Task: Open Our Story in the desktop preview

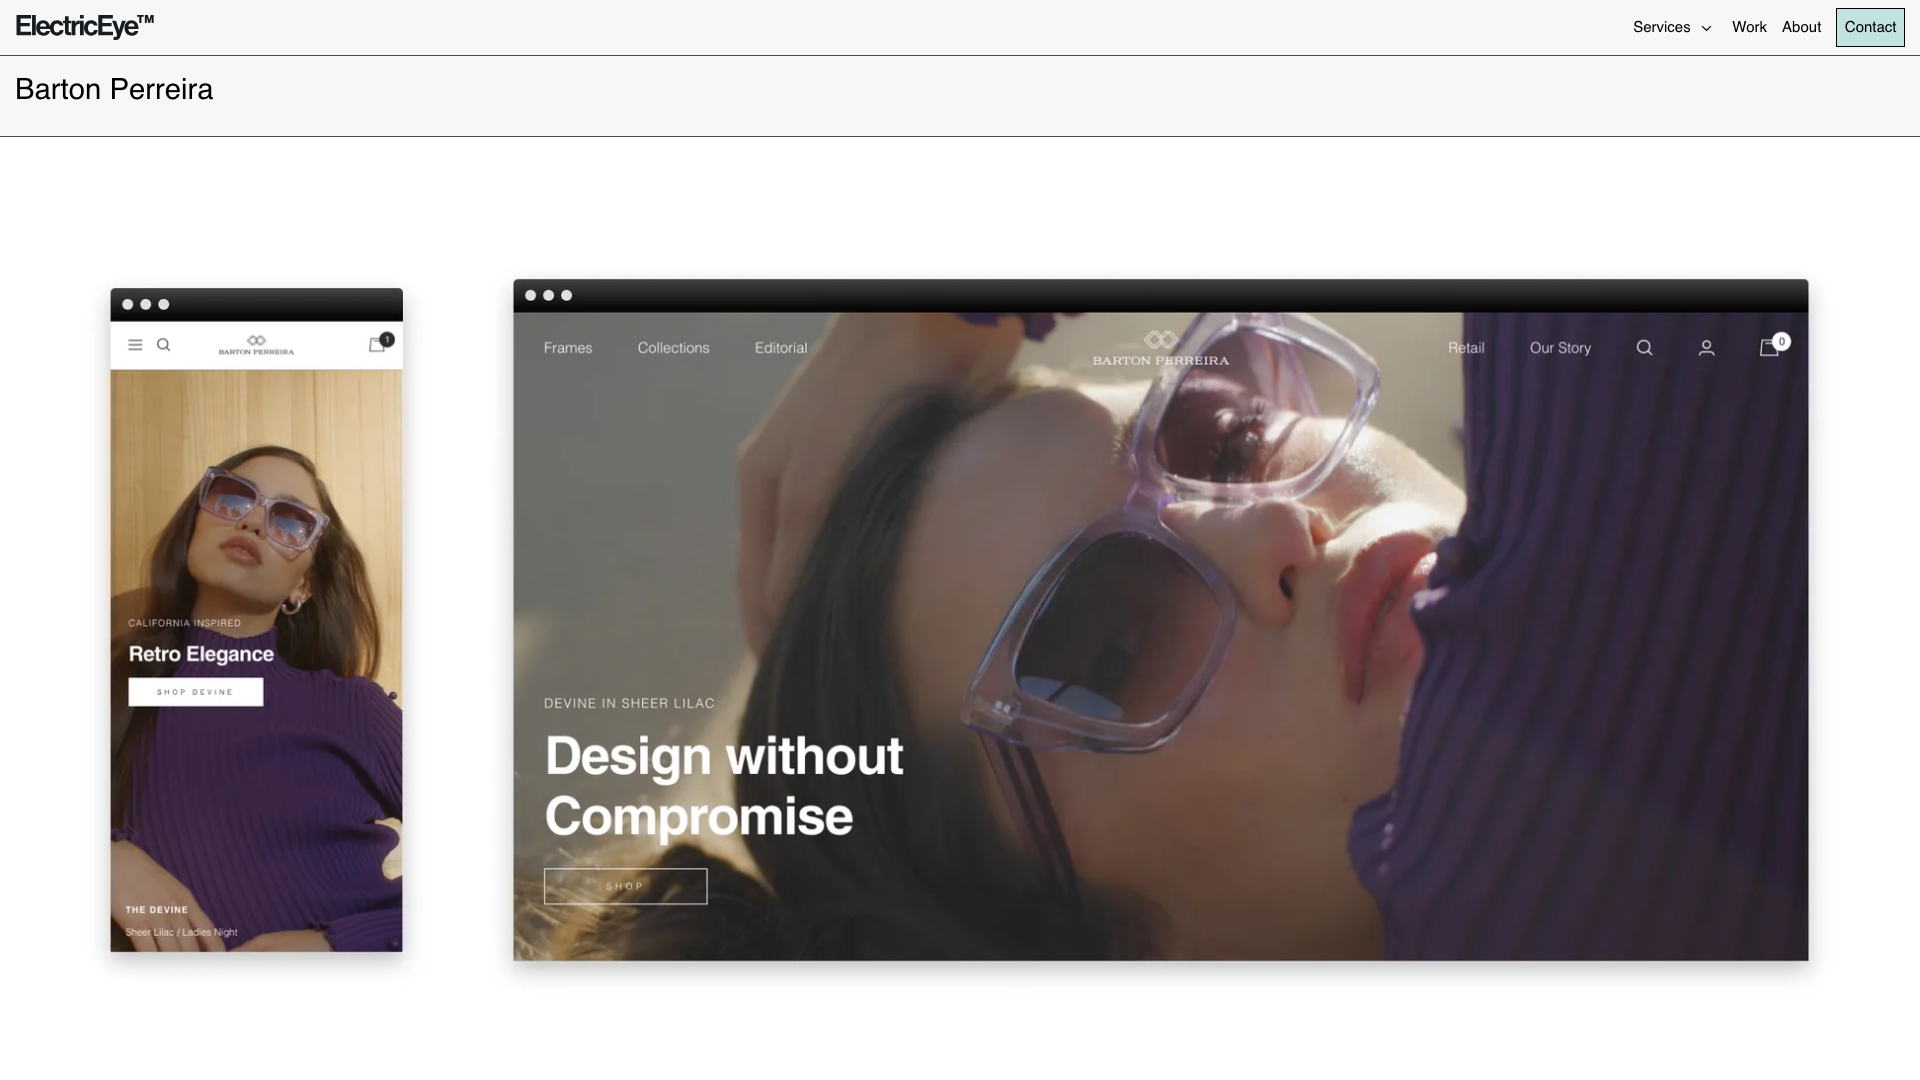Action: [1560, 348]
